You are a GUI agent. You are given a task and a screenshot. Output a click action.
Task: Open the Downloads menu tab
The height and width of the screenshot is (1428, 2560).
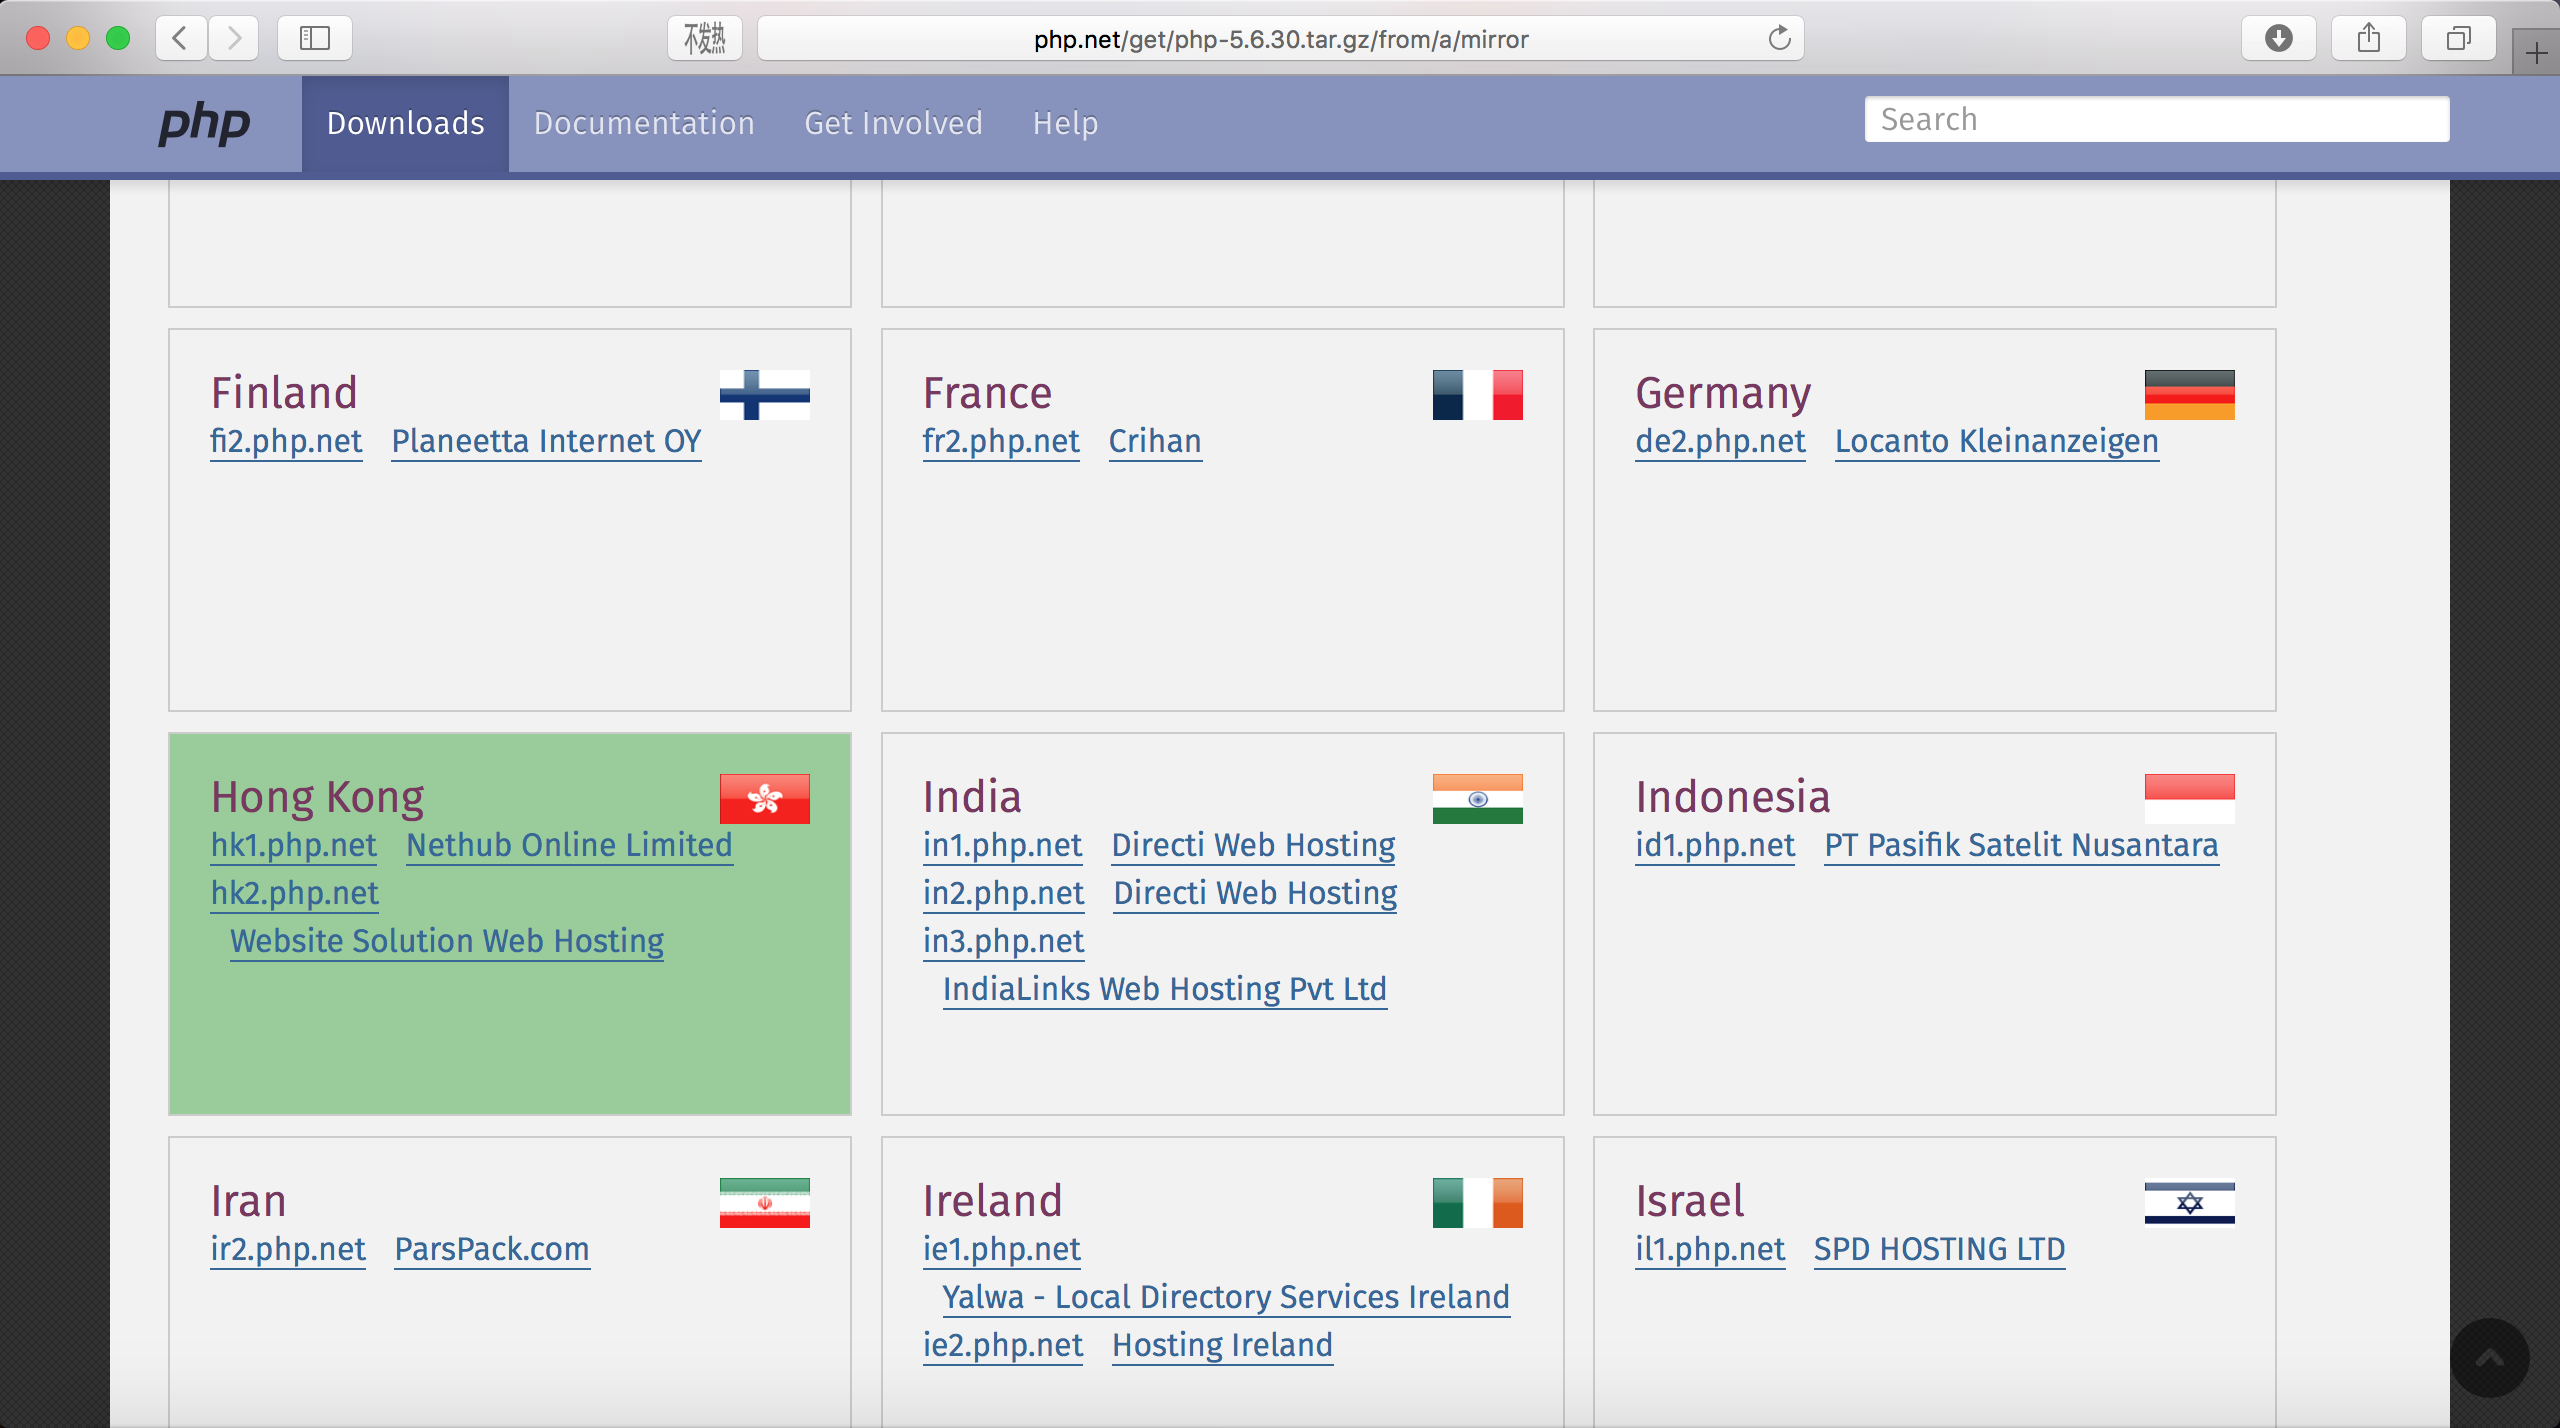coord(405,123)
